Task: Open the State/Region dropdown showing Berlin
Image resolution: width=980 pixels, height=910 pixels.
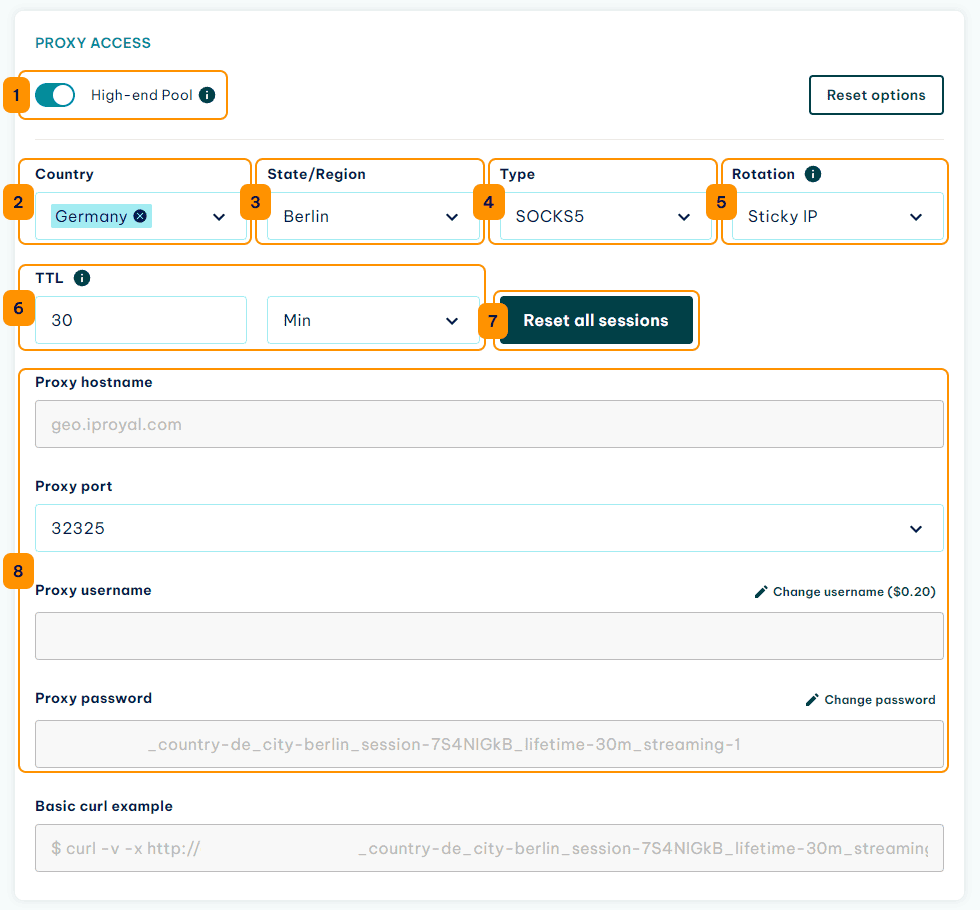Action: click(x=373, y=216)
